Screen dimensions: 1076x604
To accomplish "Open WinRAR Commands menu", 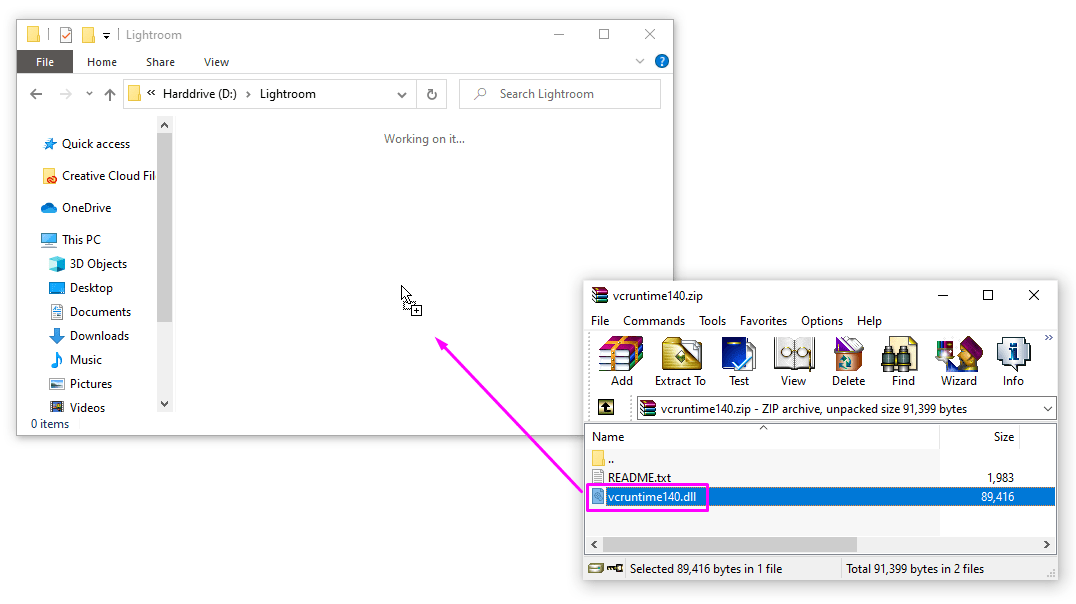I will (654, 321).
